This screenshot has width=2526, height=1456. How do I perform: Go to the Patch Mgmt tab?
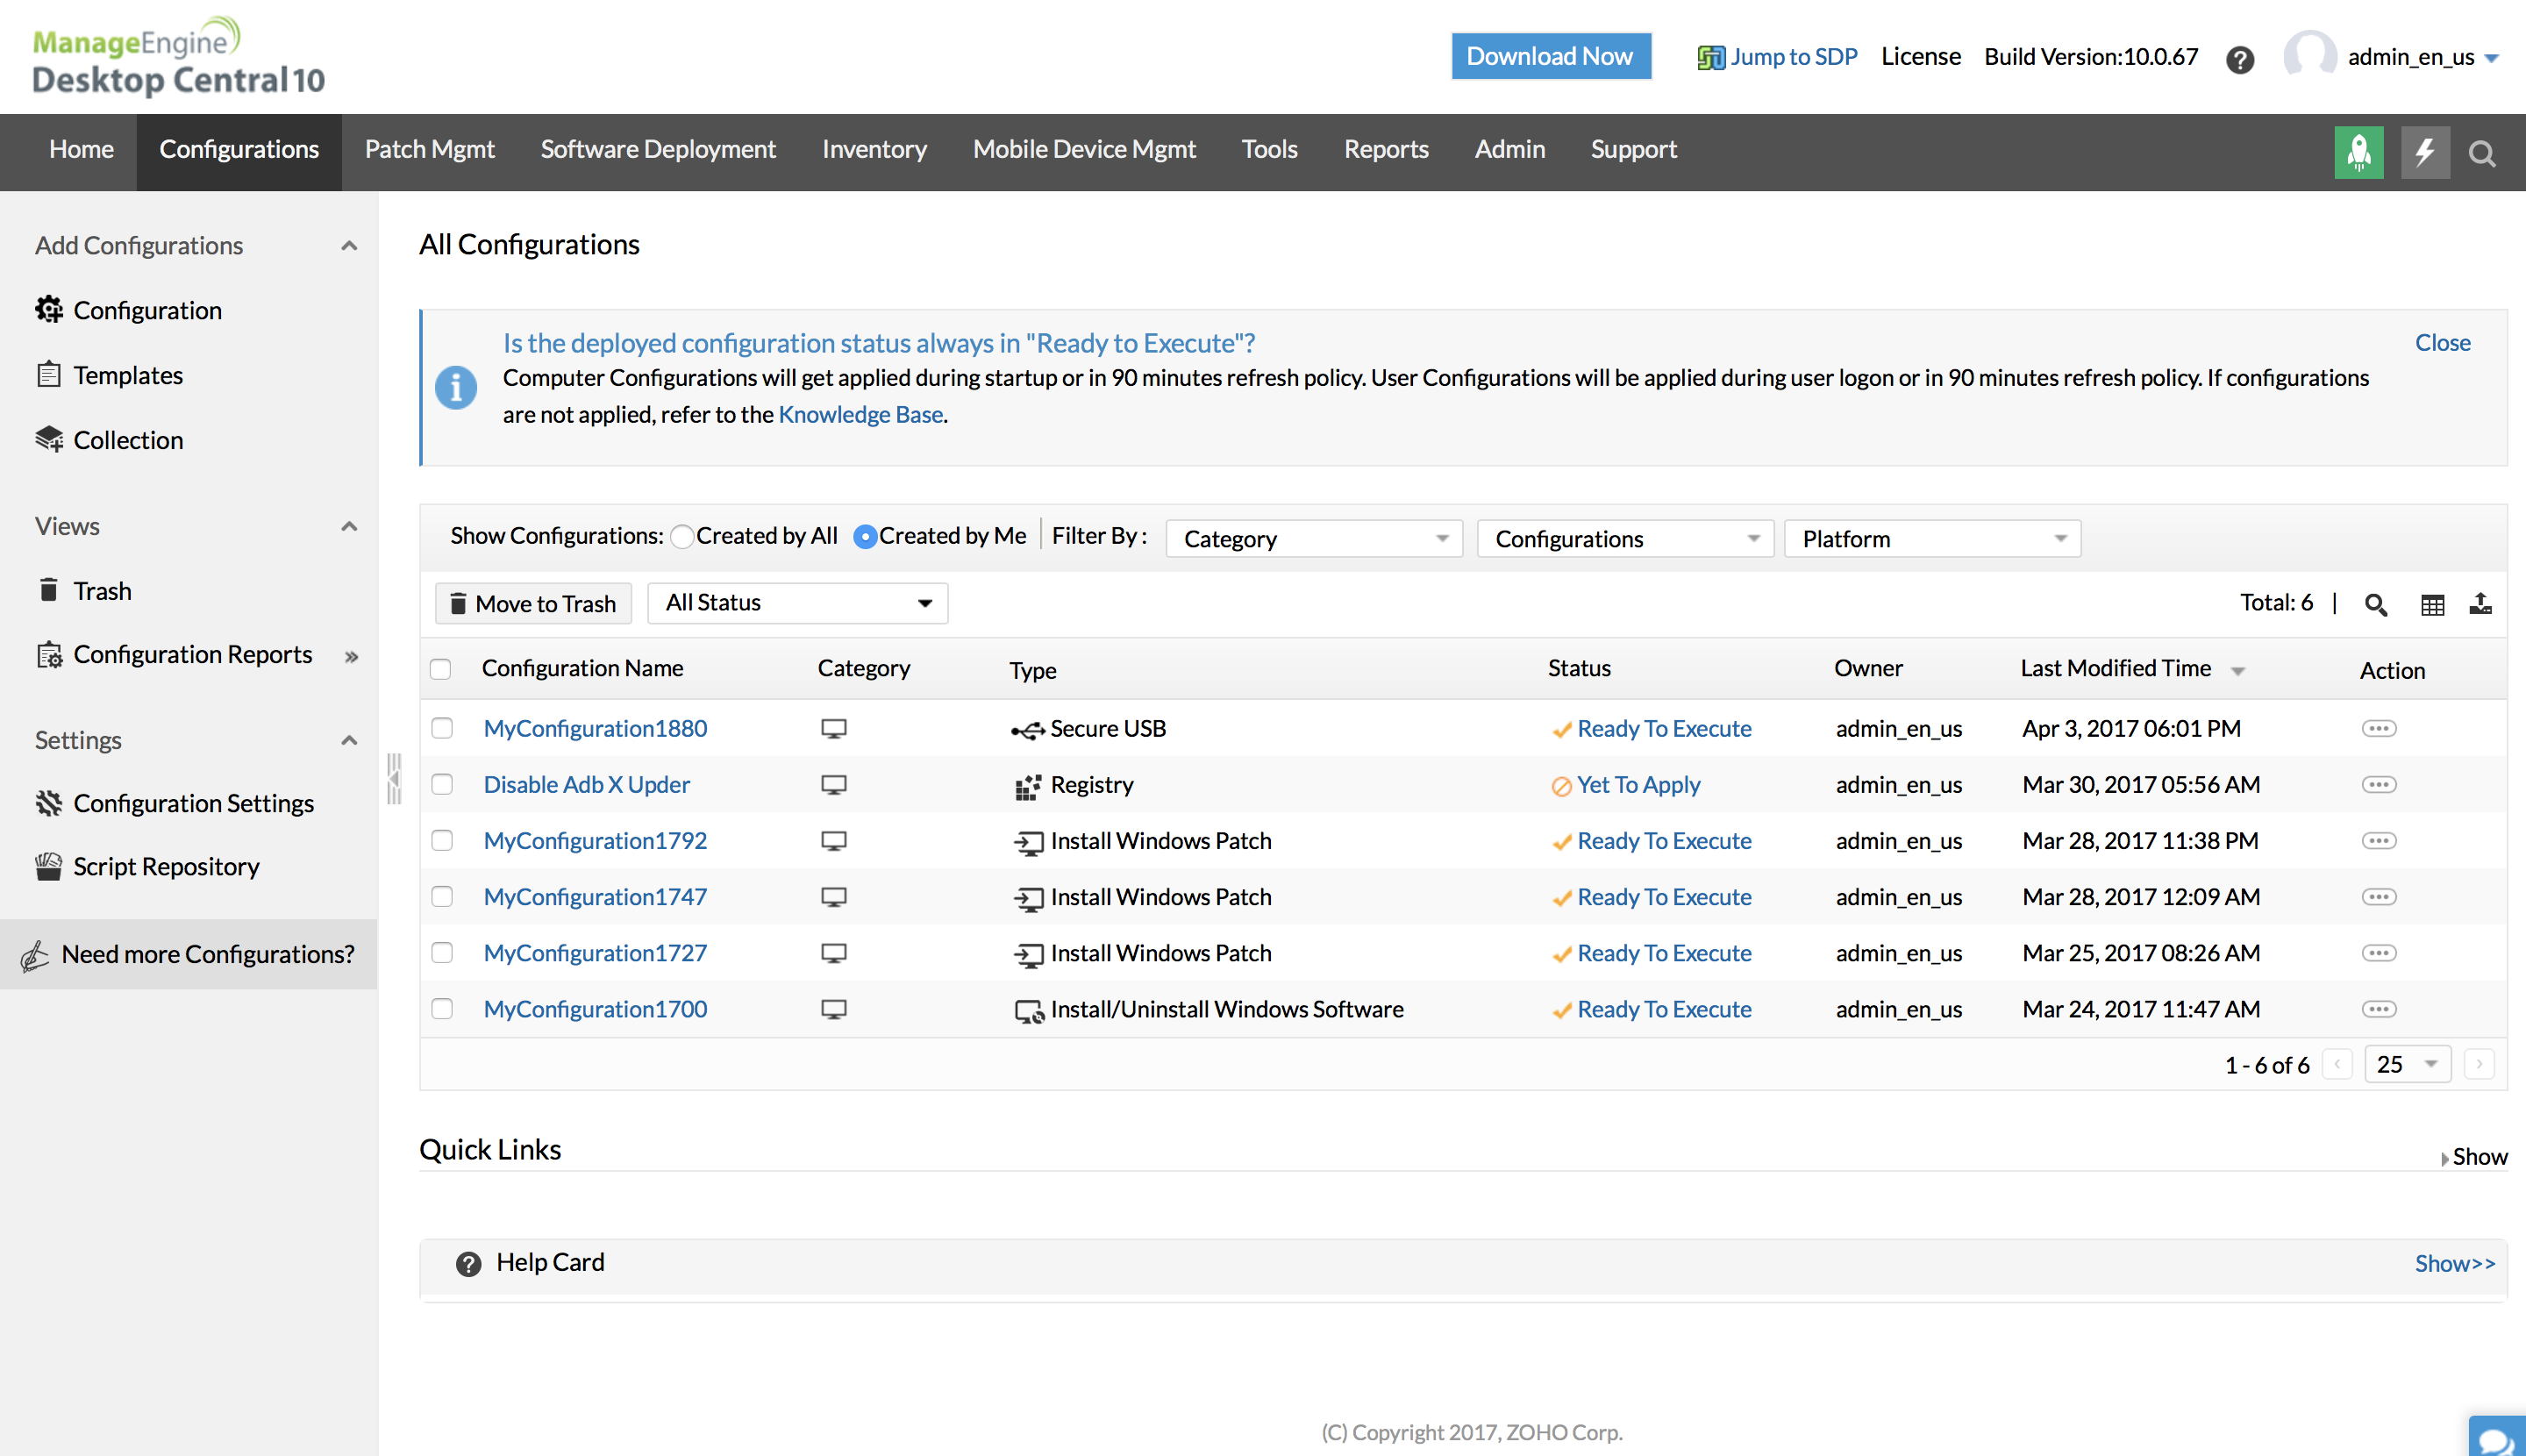coord(429,150)
